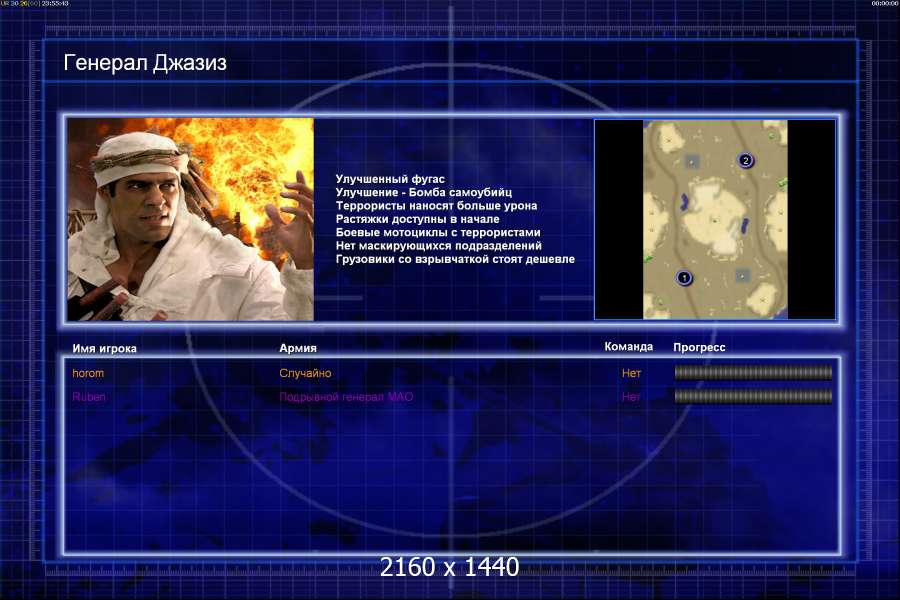Click "Улучшение - Бомба самоубийц" line
Viewport: 900px width, 600px height.
click(424, 192)
